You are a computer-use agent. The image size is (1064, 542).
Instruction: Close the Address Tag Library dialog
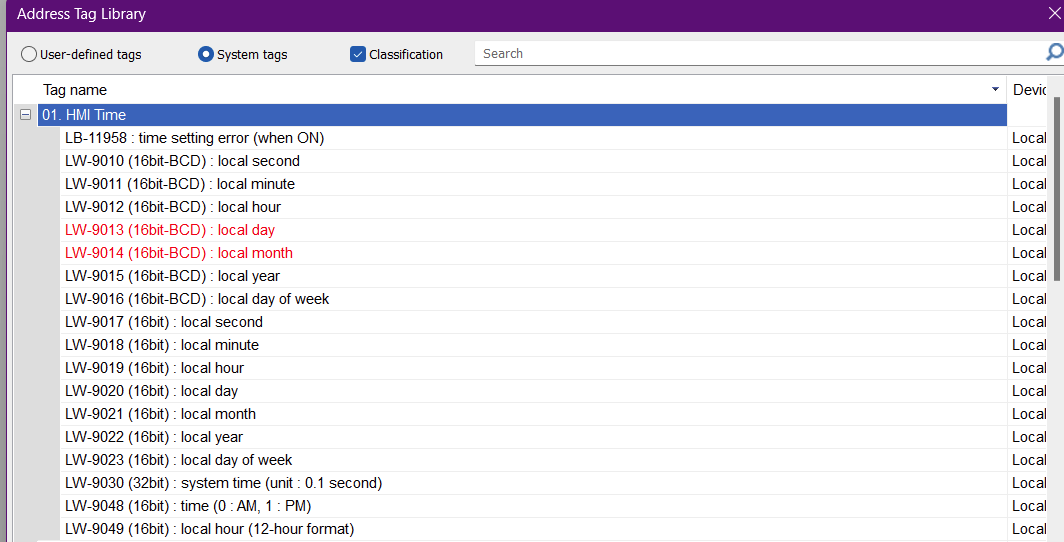coord(1053,14)
